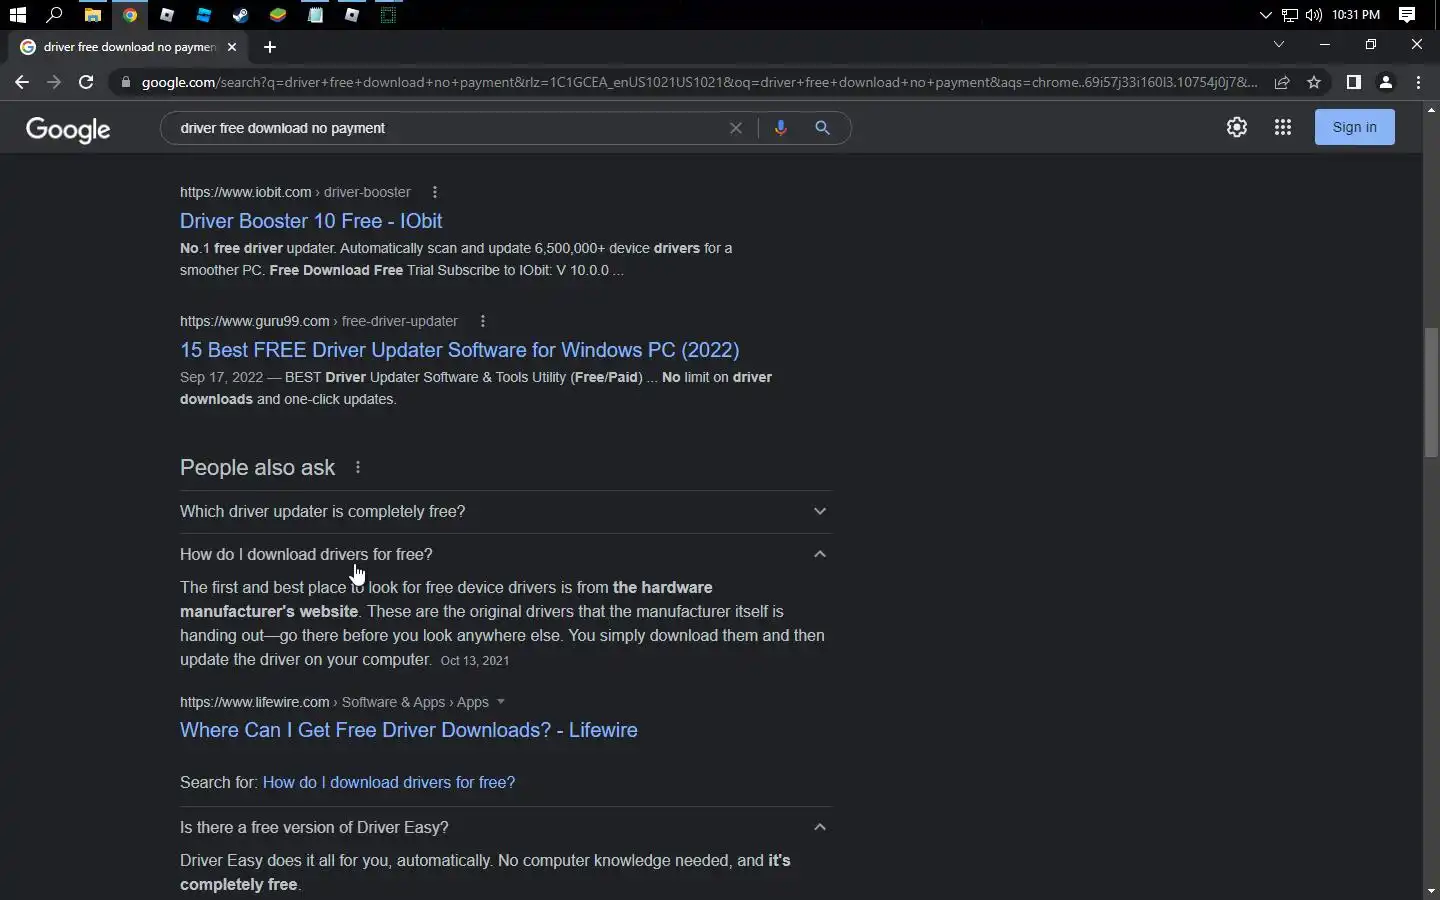Search for 'How do I download drivers for free?'
This screenshot has width=1440, height=900.
389,782
